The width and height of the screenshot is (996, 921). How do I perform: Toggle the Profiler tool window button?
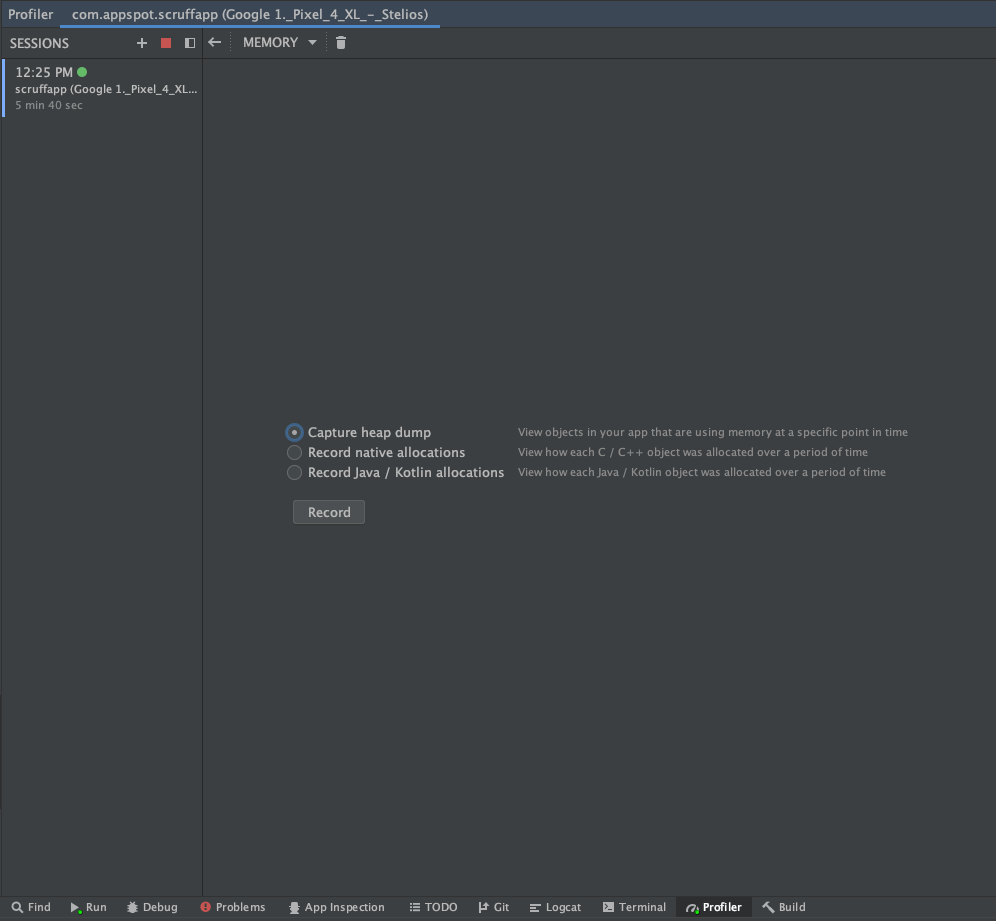[x=714, y=907]
